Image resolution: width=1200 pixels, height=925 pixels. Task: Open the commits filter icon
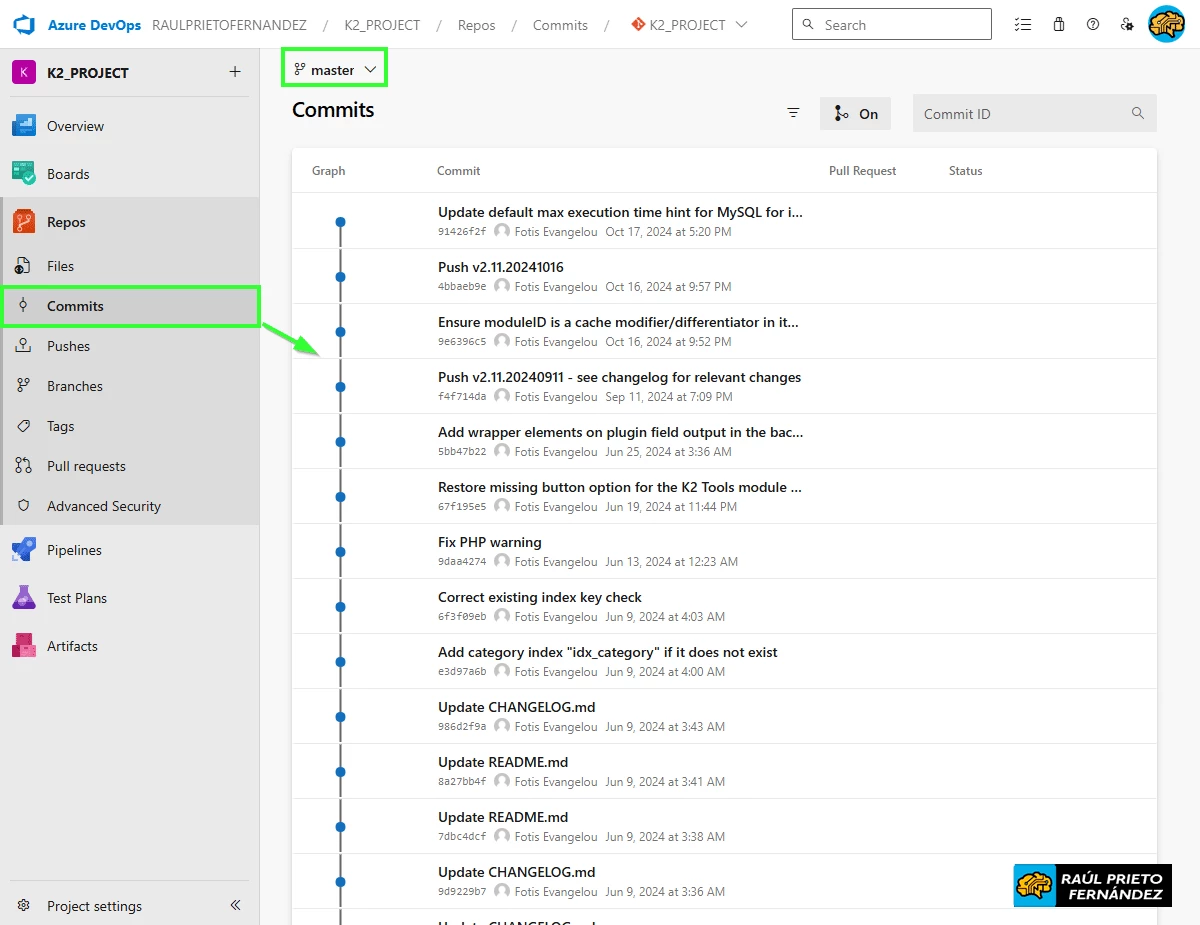tap(793, 113)
